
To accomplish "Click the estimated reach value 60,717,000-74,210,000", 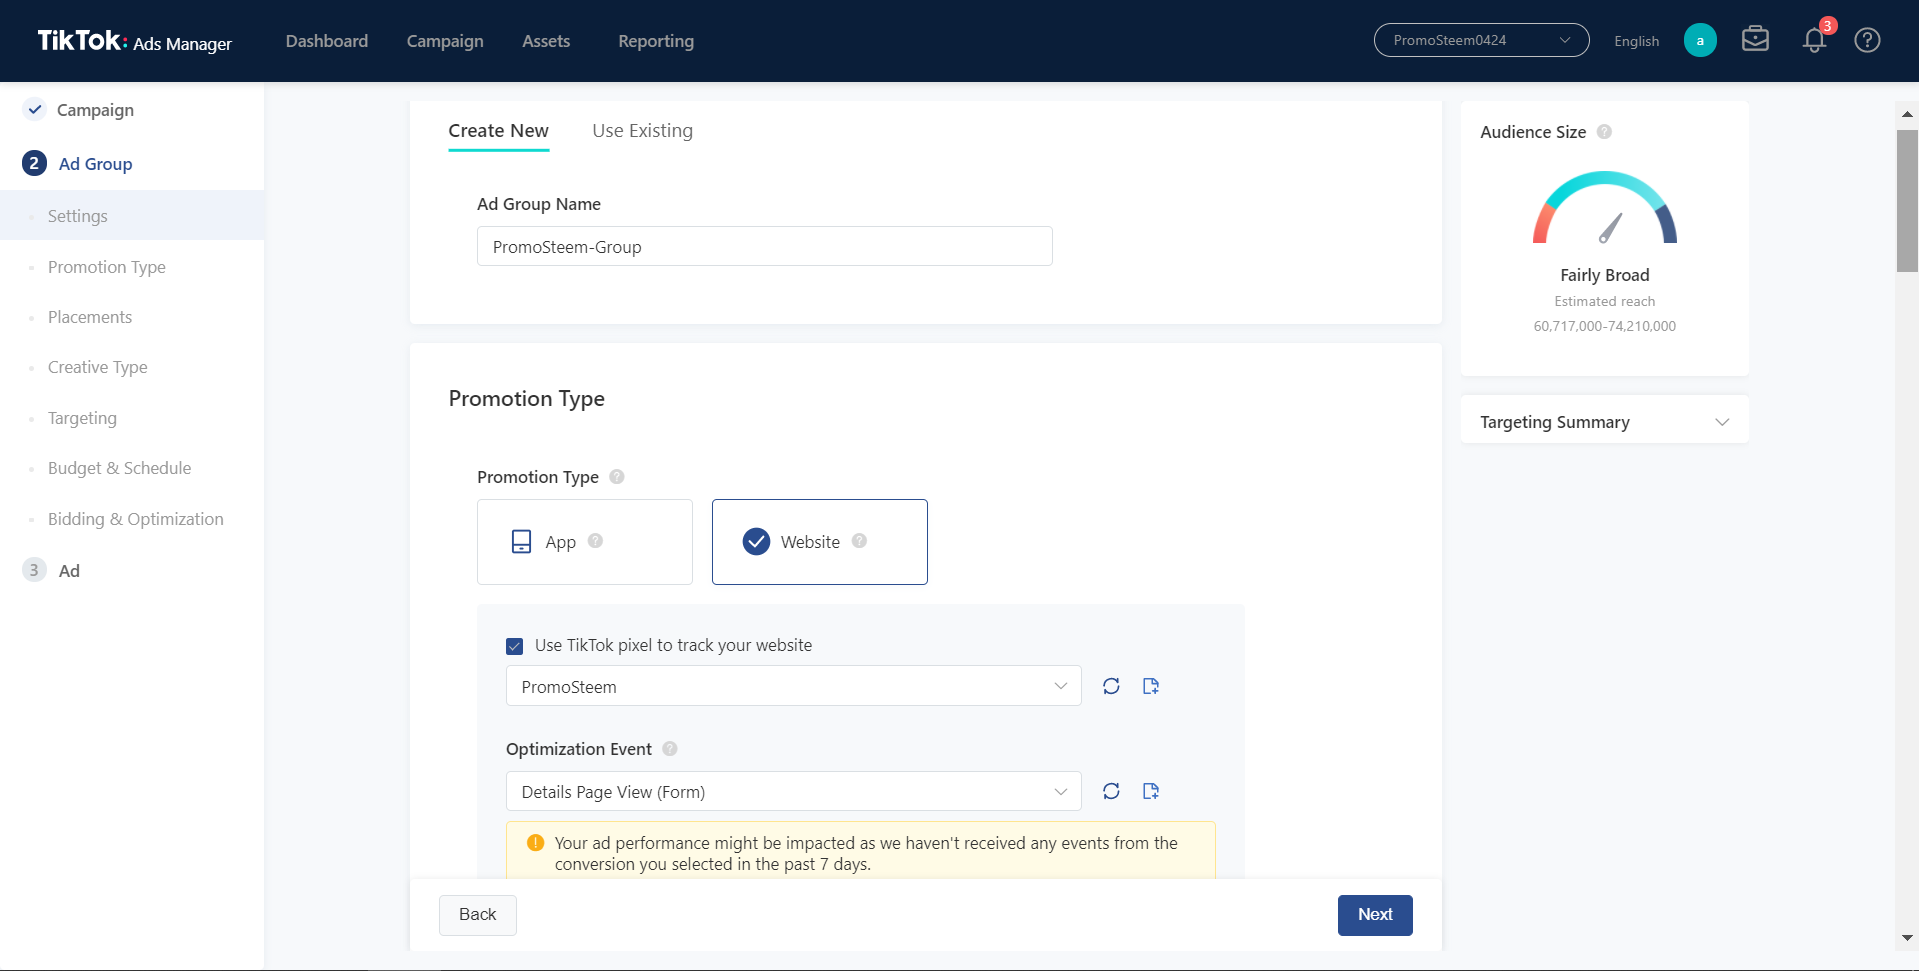I will (x=1604, y=326).
